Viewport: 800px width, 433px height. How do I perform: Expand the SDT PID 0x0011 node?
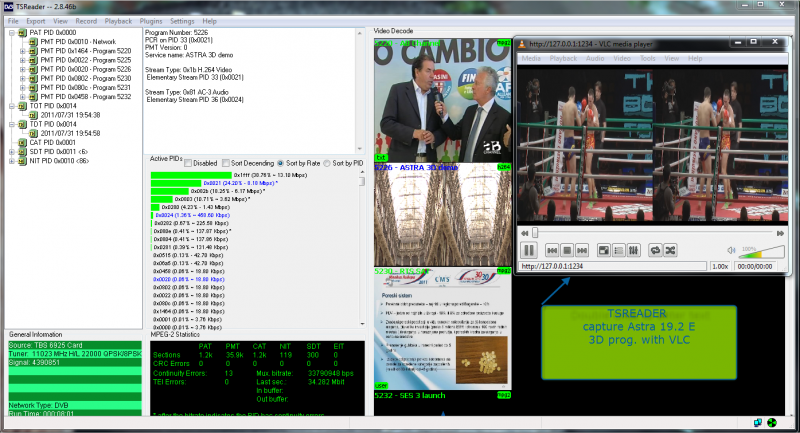click(x=12, y=152)
